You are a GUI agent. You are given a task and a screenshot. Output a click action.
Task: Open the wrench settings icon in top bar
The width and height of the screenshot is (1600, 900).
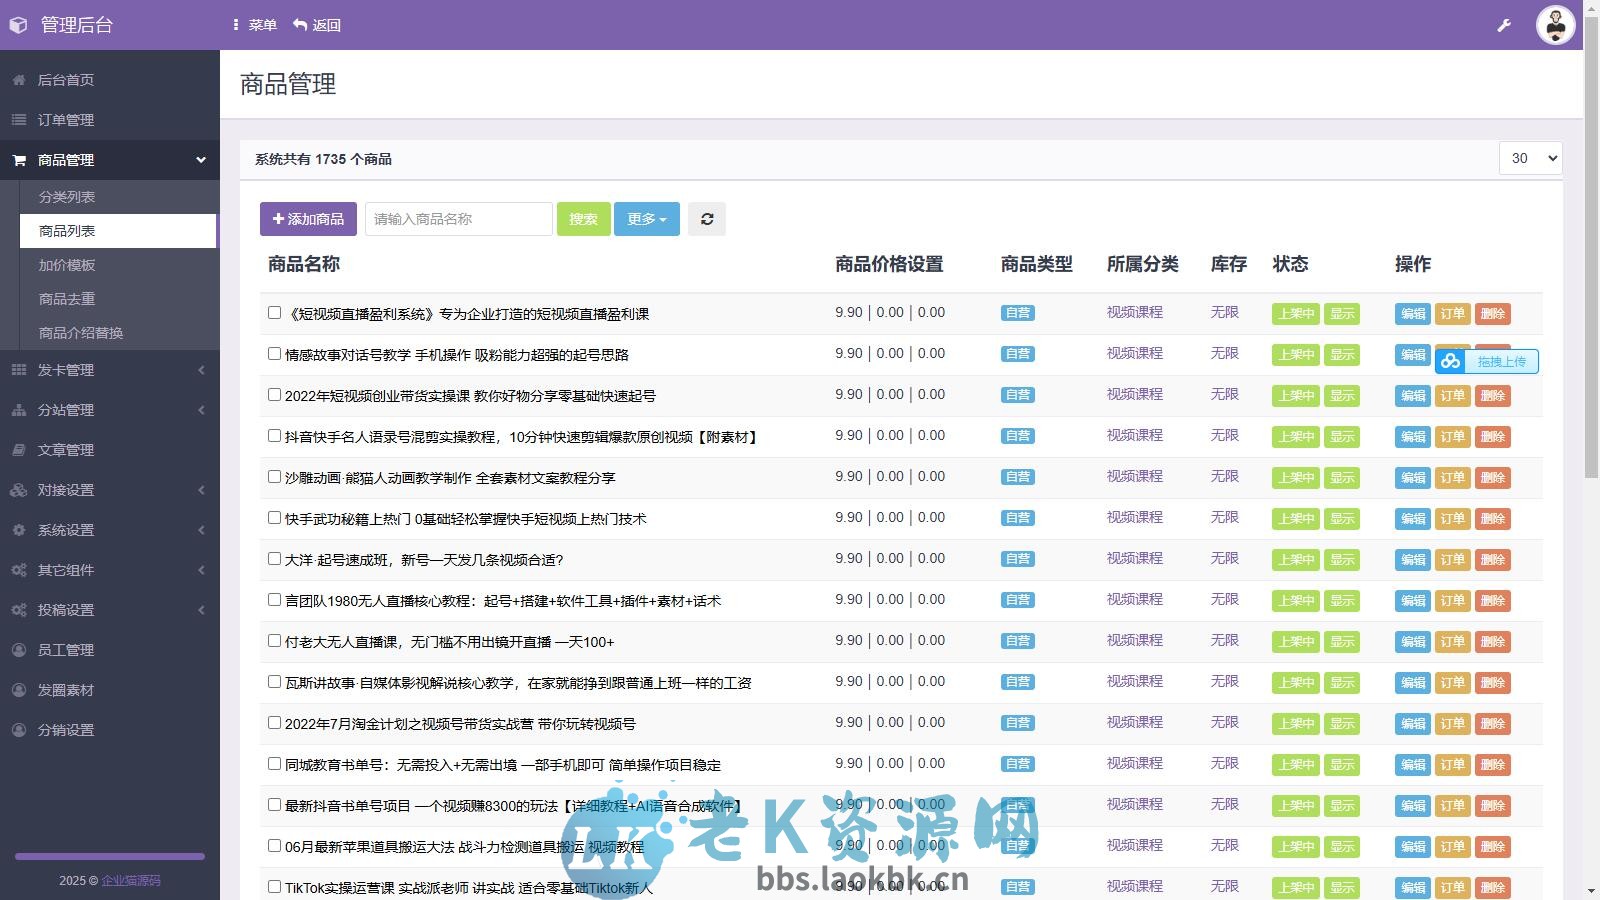pyautogui.click(x=1504, y=24)
